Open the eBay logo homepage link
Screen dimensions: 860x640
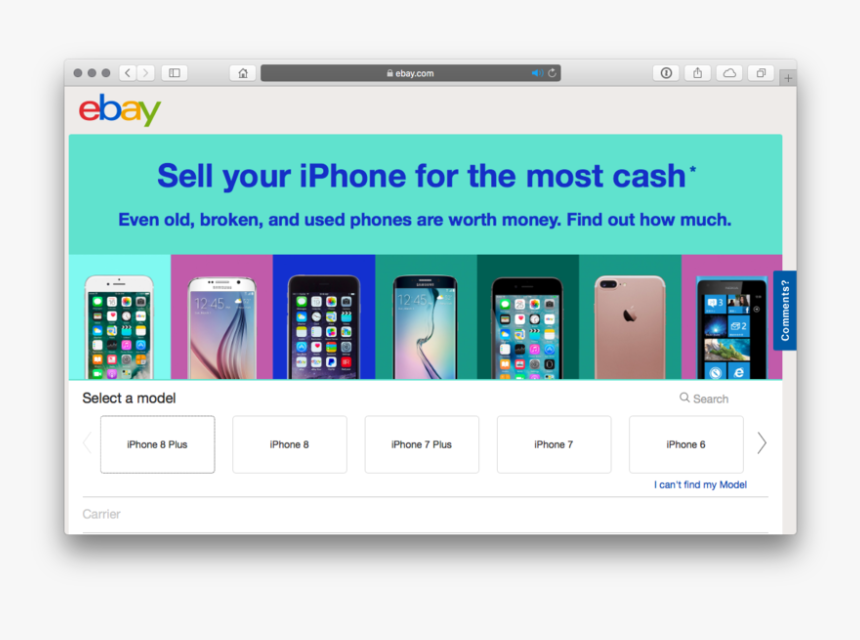(x=120, y=110)
